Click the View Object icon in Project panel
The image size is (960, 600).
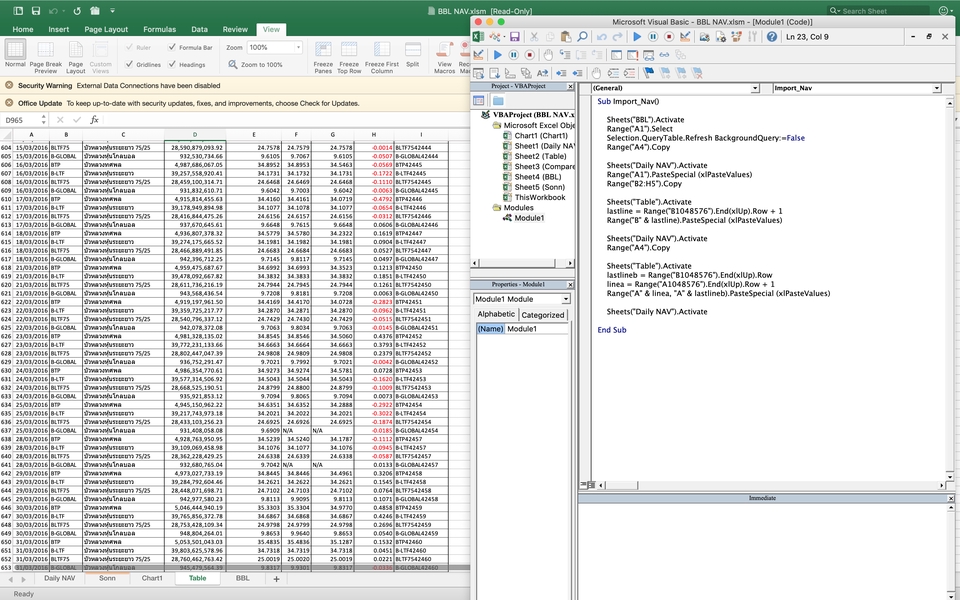coord(479,100)
